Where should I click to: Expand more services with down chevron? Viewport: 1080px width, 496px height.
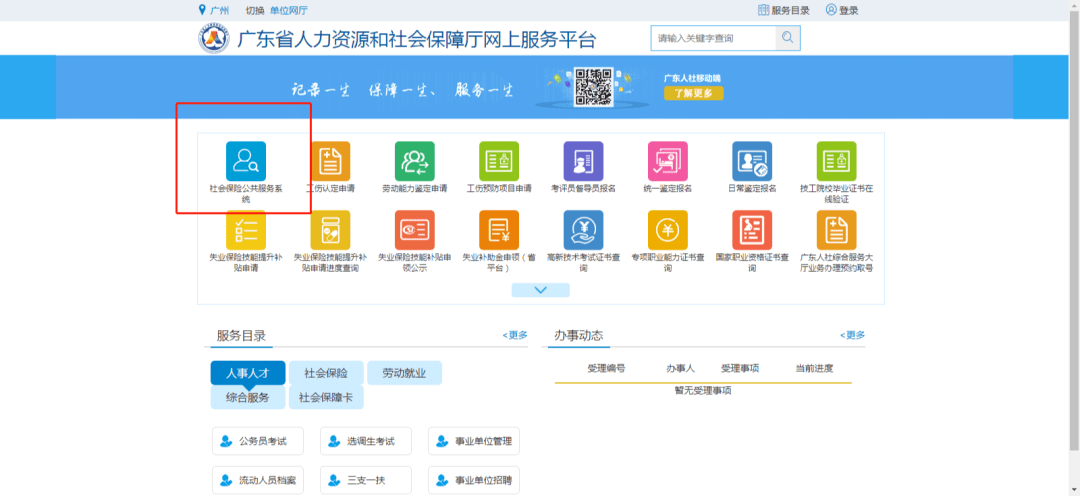(540, 290)
